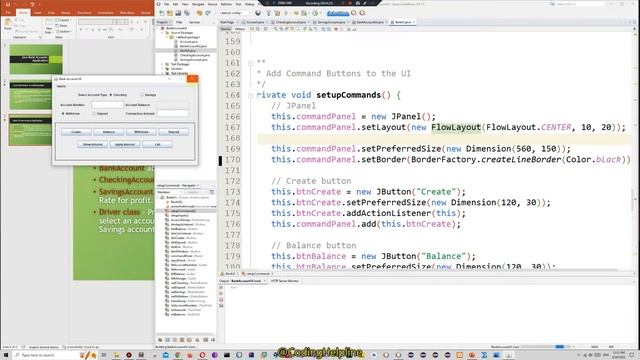Open the NetBeans Navigate menu

tap(198, 4)
